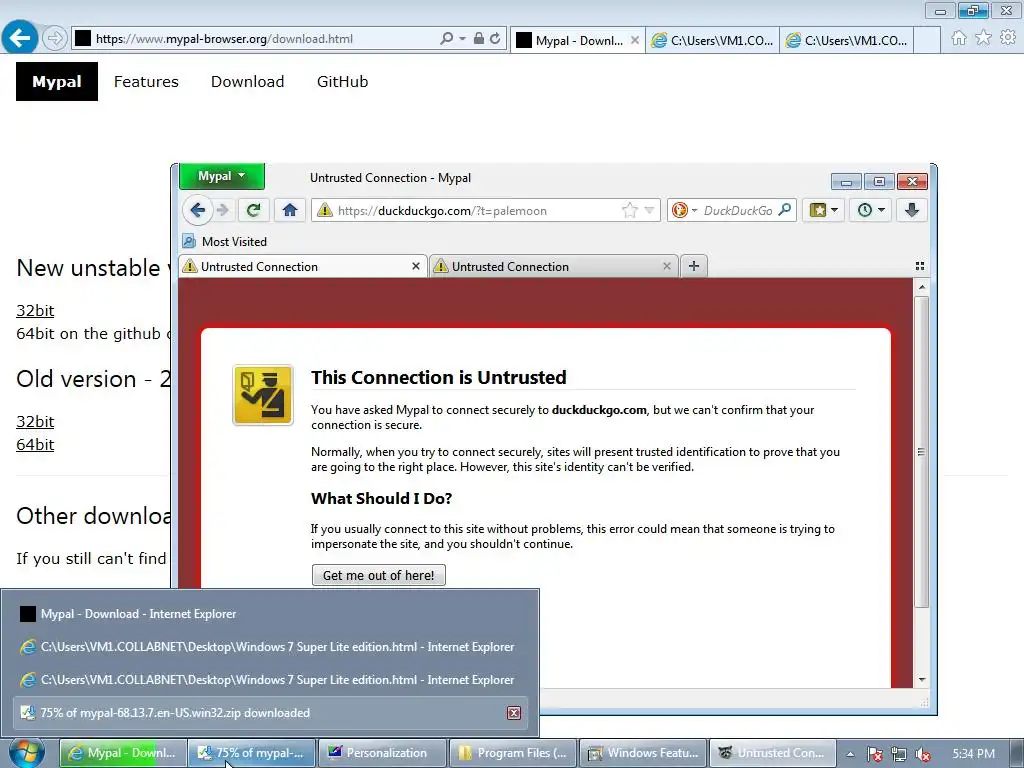This screenshot has height=768, width=1024.
Task: Open the IE address bar search magnifier
Action: tap(447, 39)
